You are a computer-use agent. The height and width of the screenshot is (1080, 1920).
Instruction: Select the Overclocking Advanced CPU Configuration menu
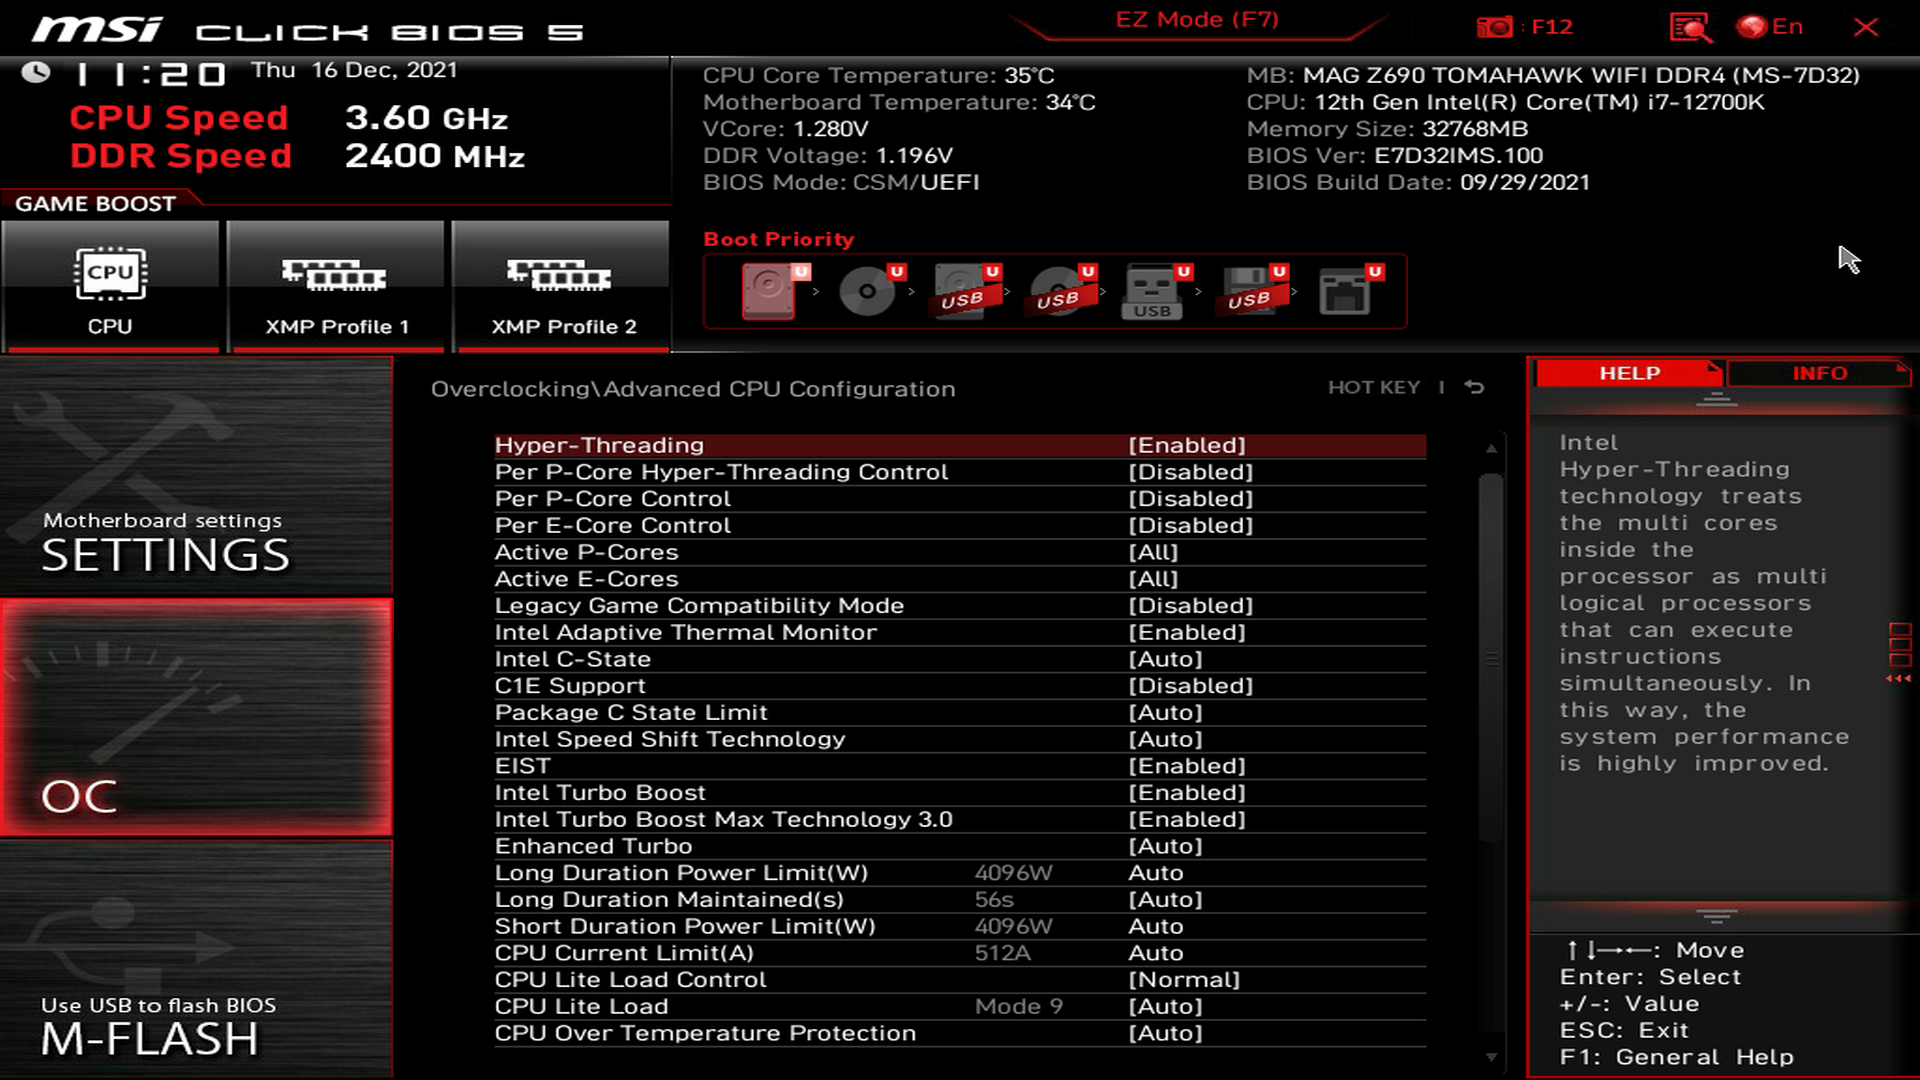pos(694,388)
